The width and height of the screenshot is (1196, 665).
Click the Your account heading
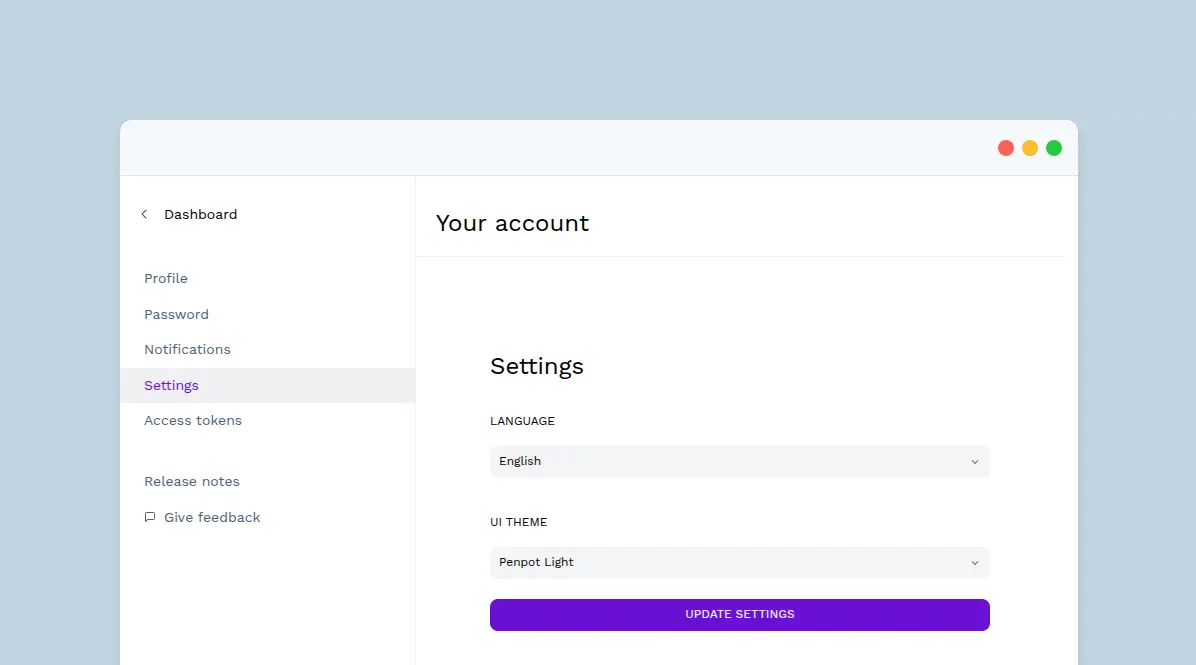(x=512, y=223)
